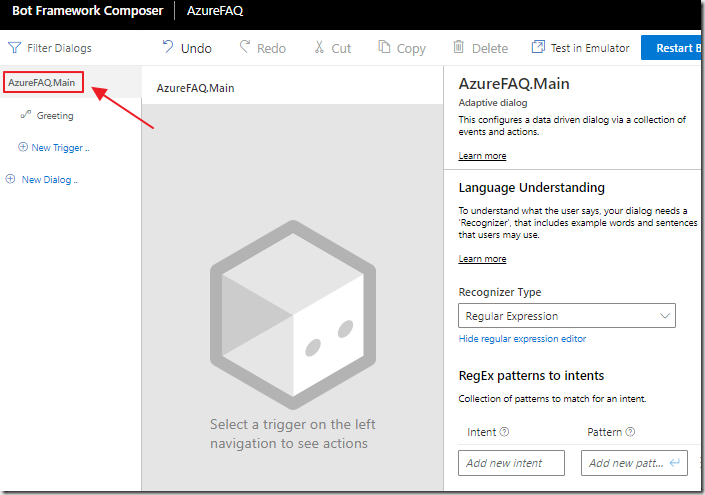The width and height of the screenshot is (705, 495).
Task: Focus the Add new pattern field
Action: click(634, 463)
